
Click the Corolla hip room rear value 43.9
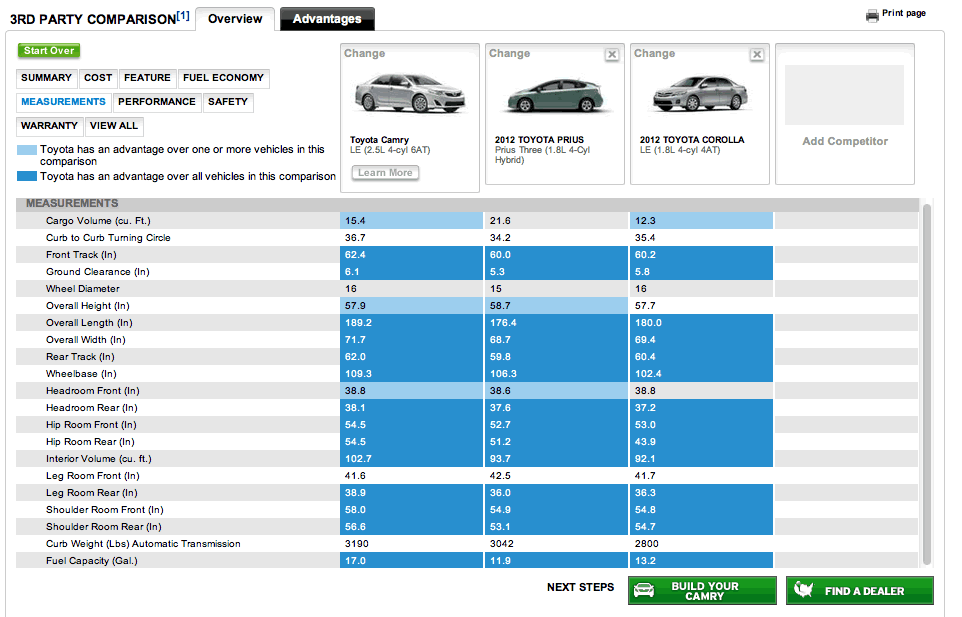click(645, 442)
